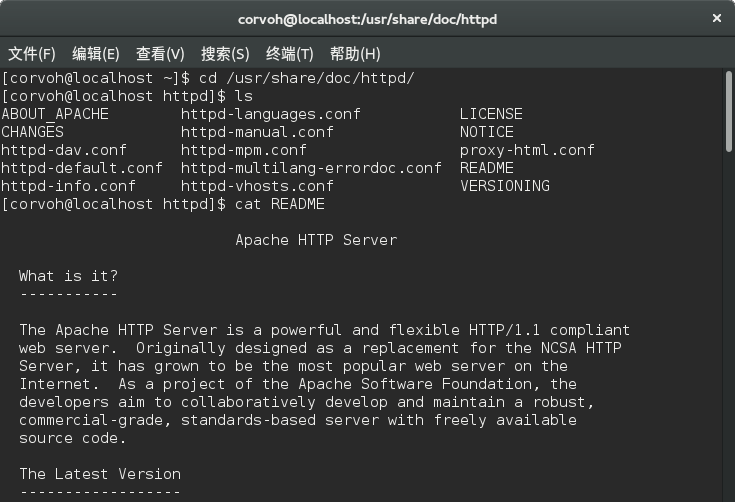Click 'The Latest Version' heading

(x=100, y=474)
